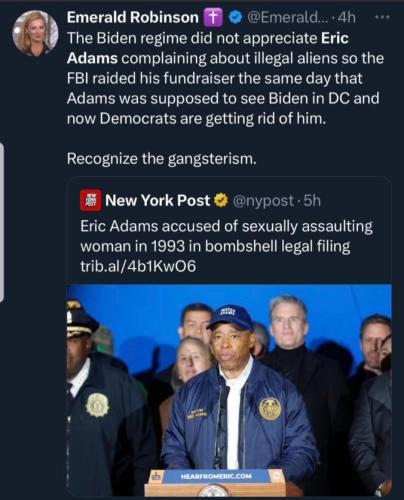
Task: Click the gold verified badge
Action: [x=221, y=201]
